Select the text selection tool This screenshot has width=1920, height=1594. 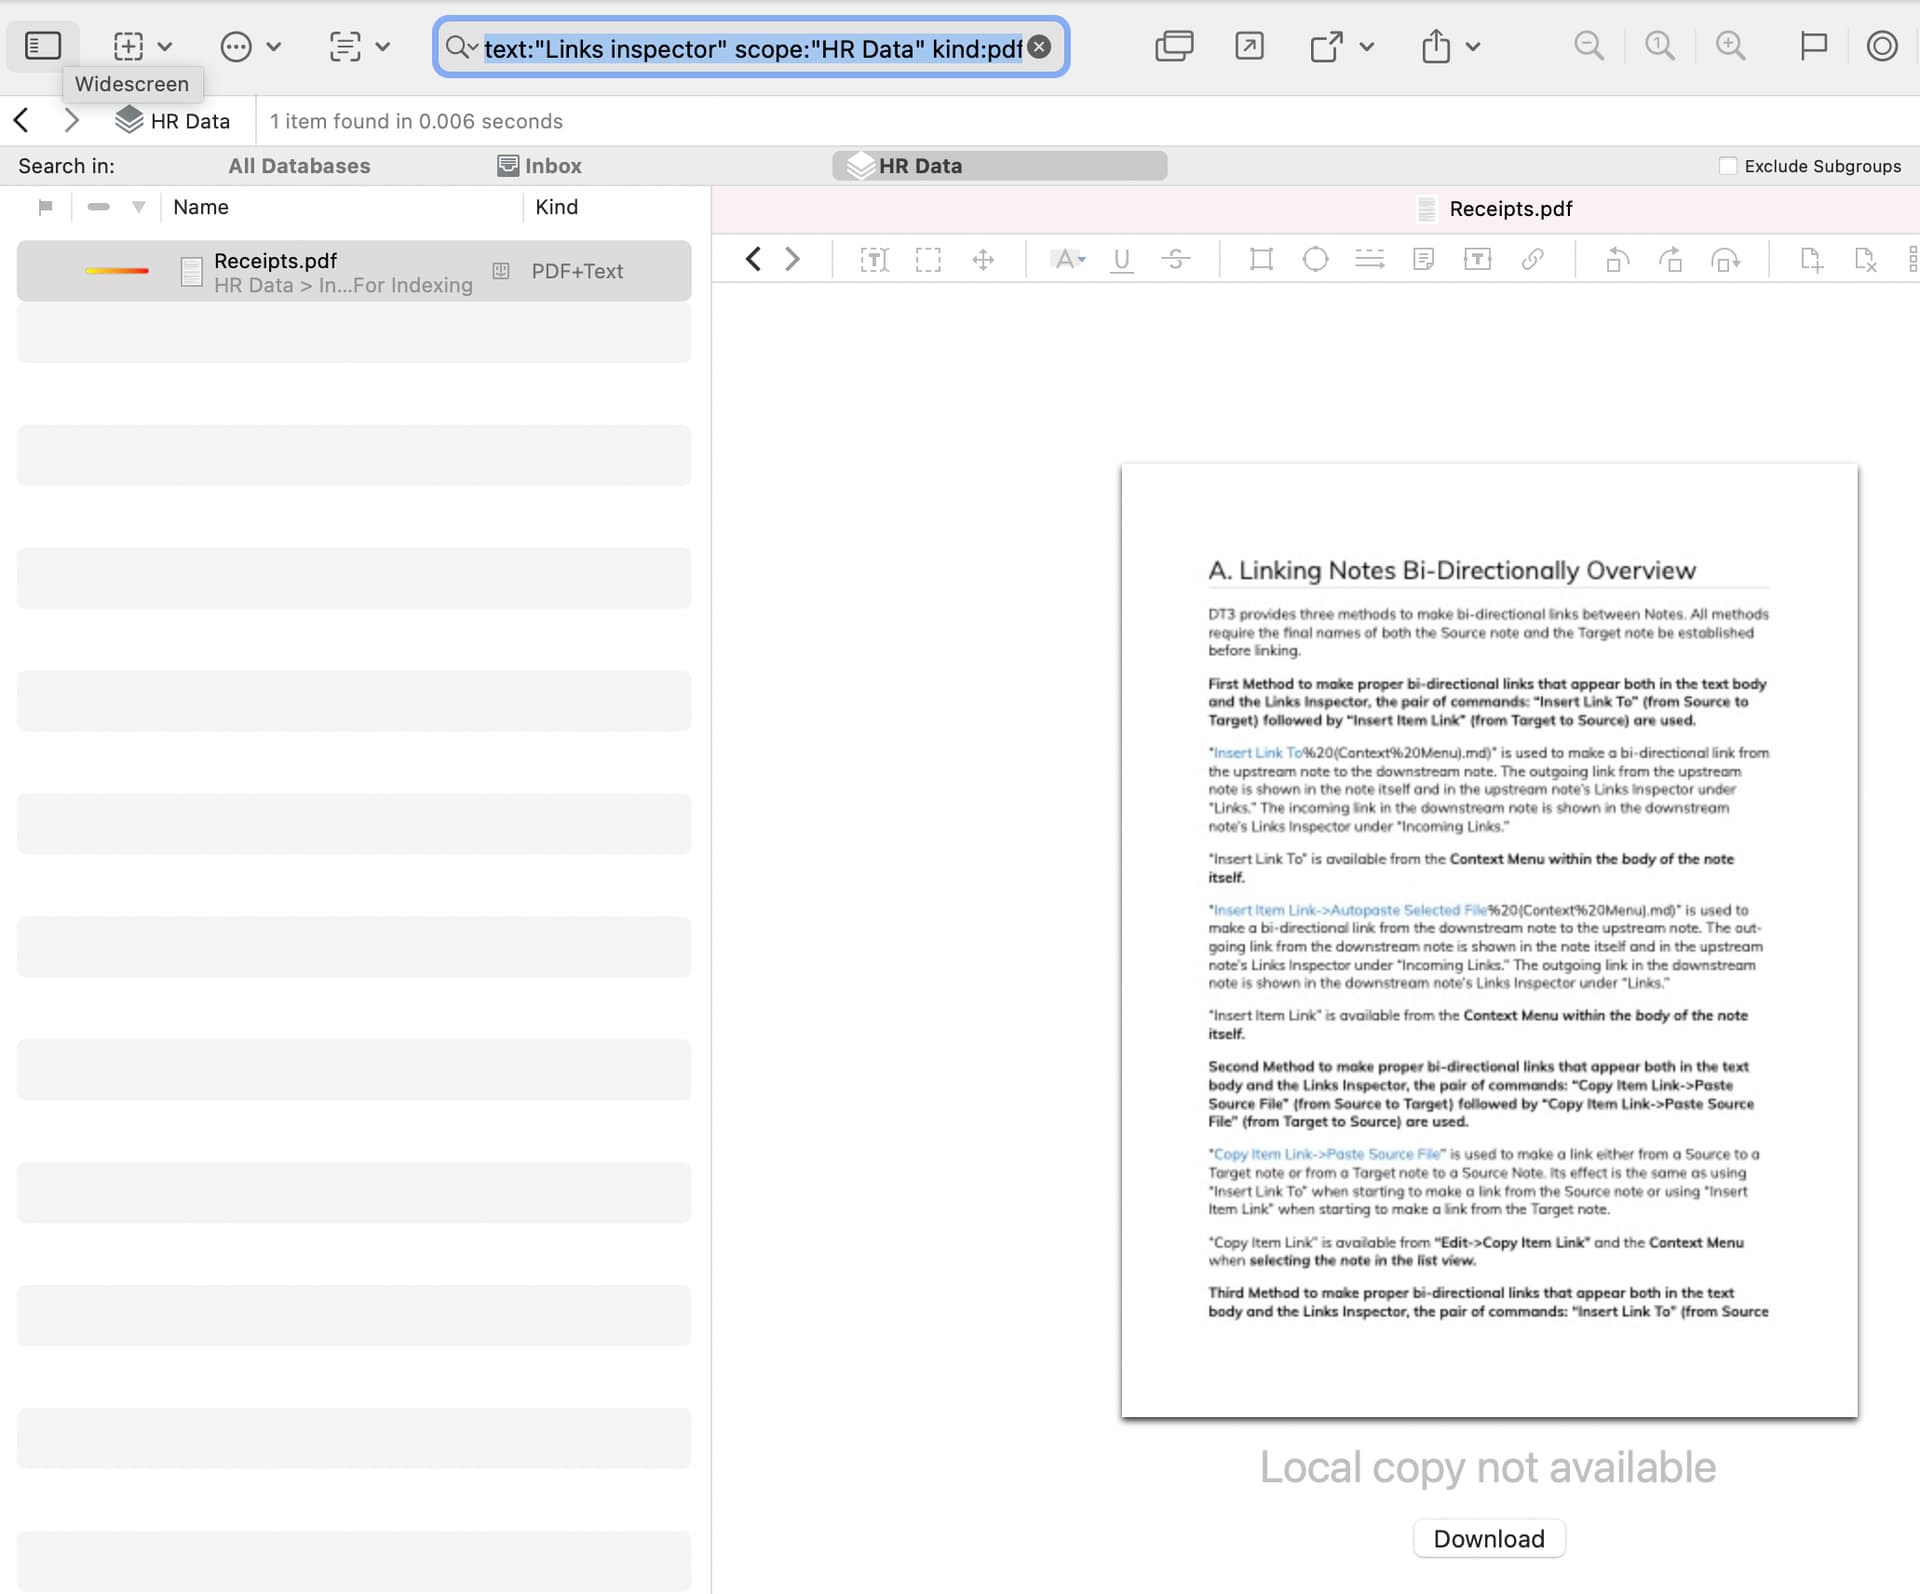pos(874,260)
